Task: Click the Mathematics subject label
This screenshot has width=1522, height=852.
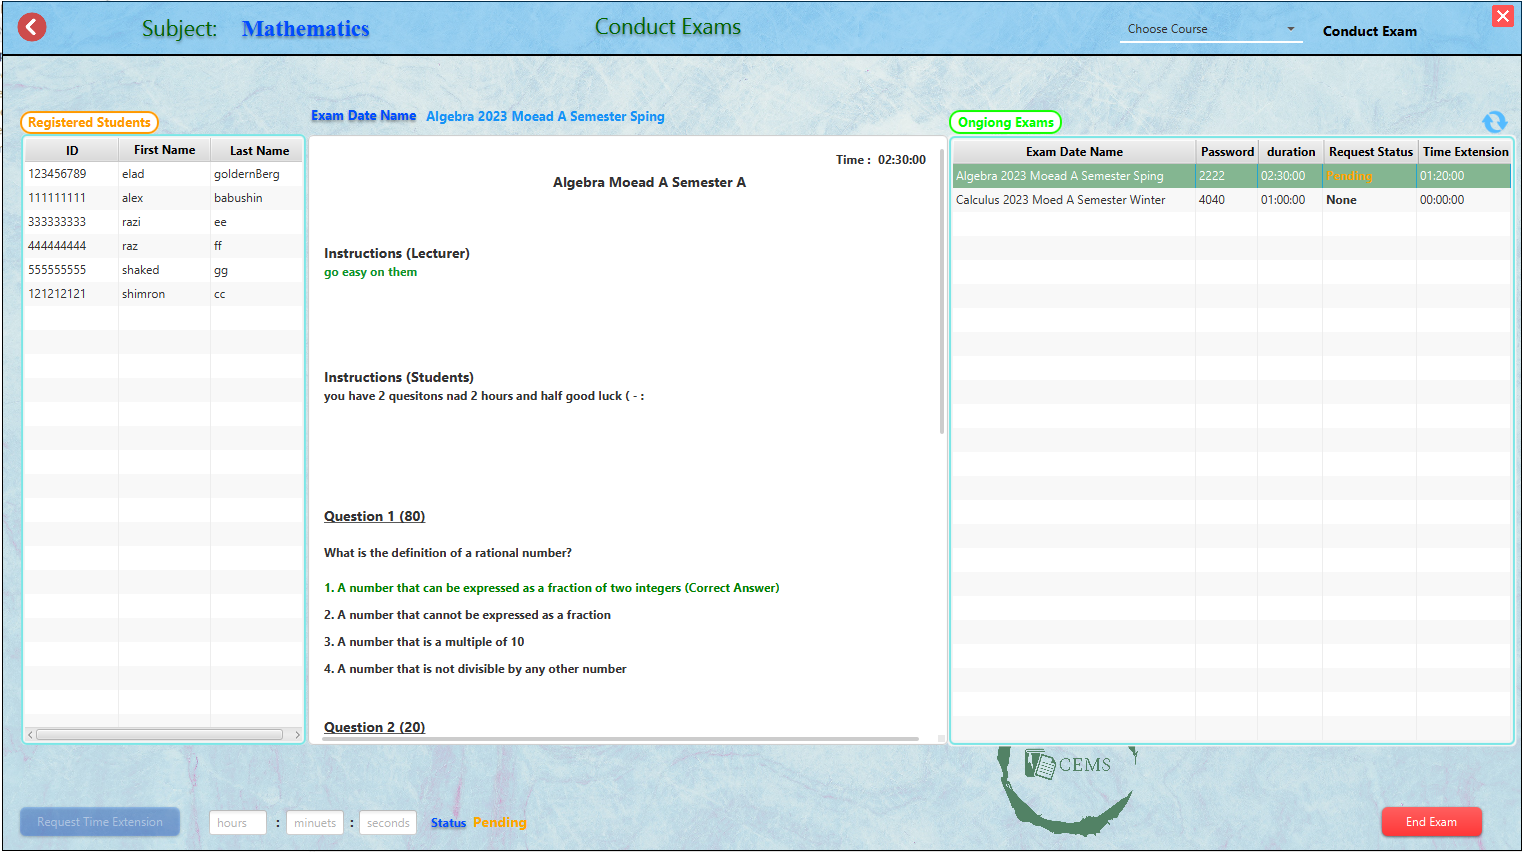Action: pos(305,28)
